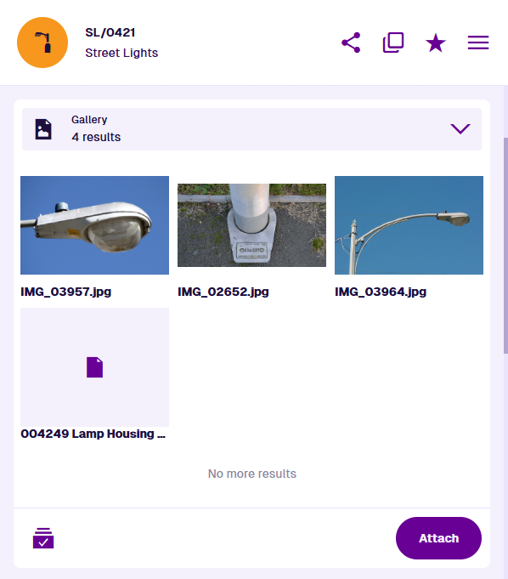Click the 004249 Lamp Housing file name
508x579 pixels.
point(93,434)
